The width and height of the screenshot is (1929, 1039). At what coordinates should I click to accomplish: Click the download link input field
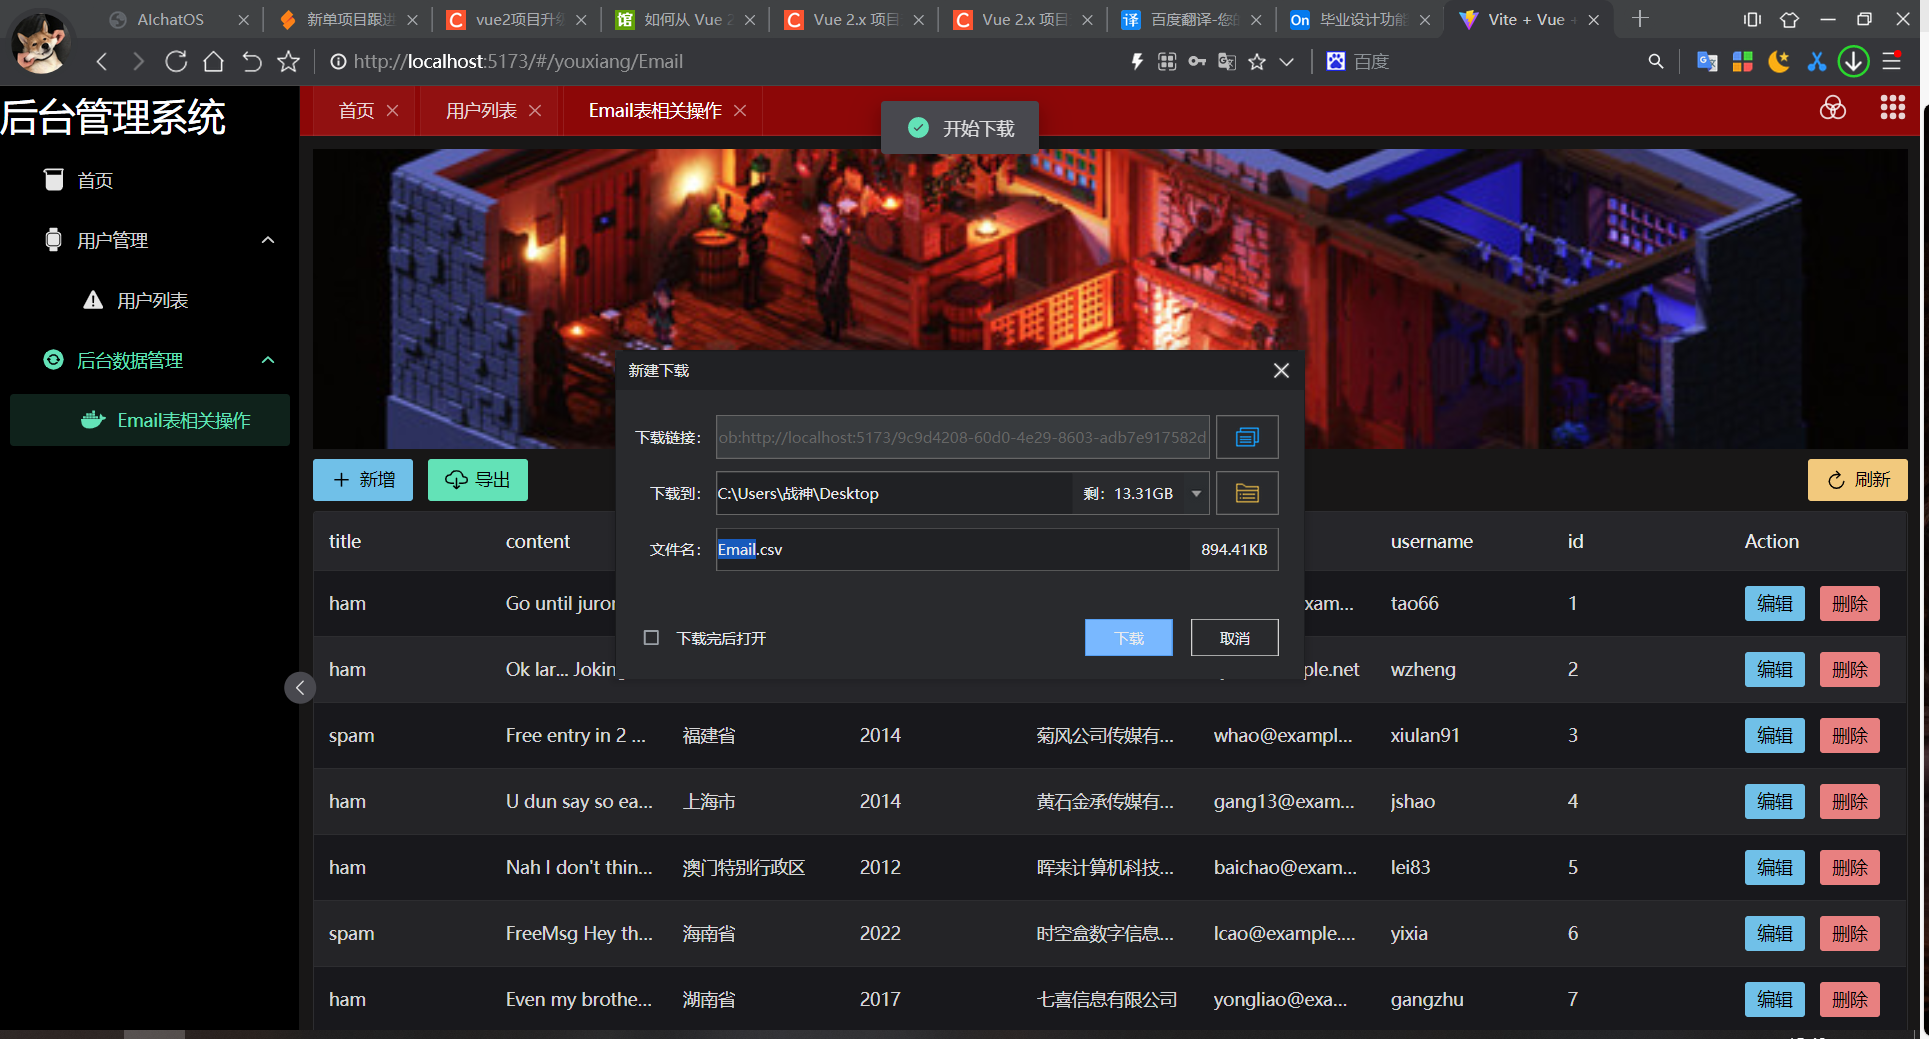pyautogui.click(x=962, y=437)
